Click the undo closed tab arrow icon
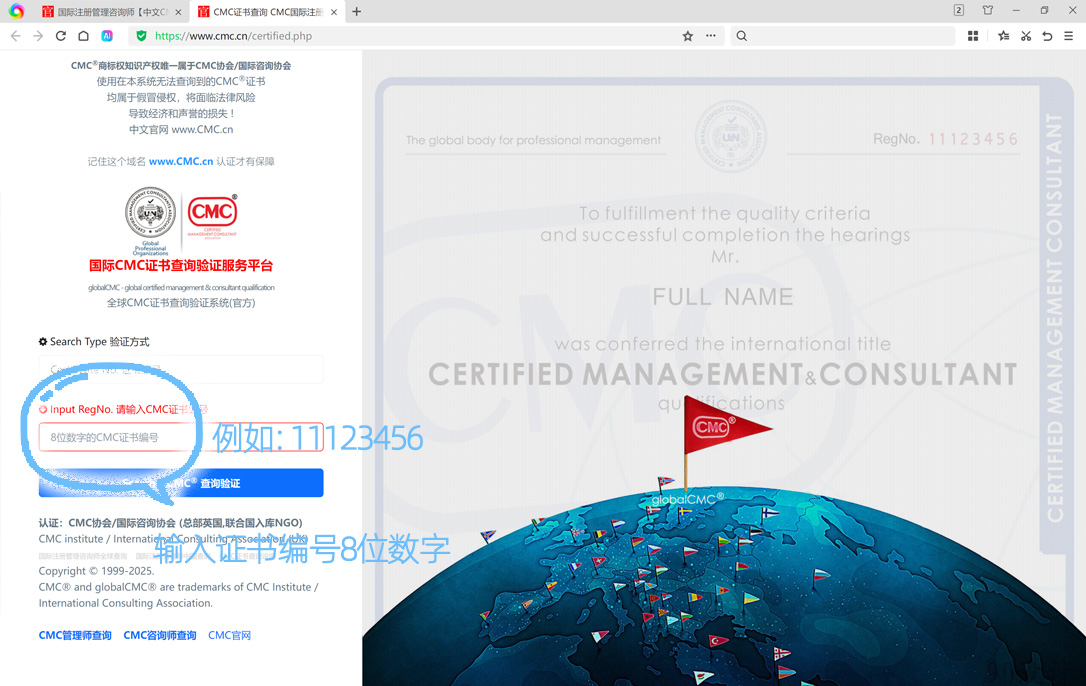This screenshot has width=1086, height=686. point(1047,36)
